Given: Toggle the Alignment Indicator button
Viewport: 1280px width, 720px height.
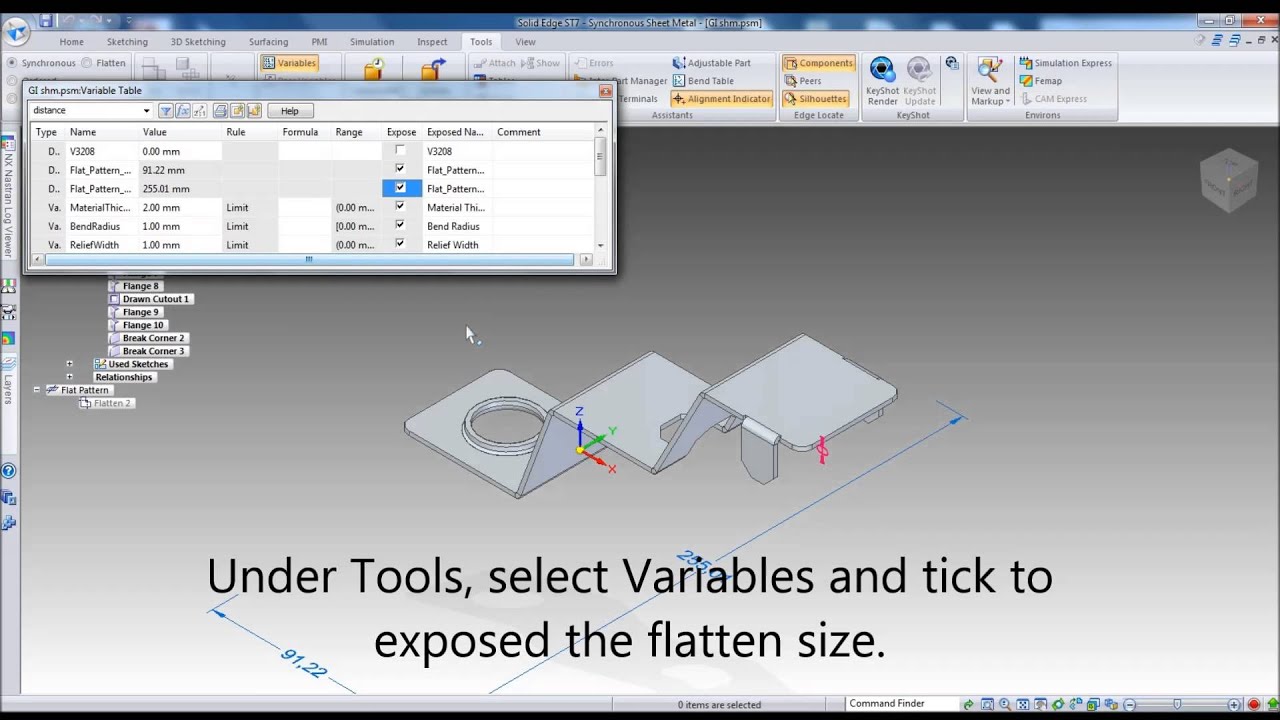Looking at the screenshot, I should [722, 99].
